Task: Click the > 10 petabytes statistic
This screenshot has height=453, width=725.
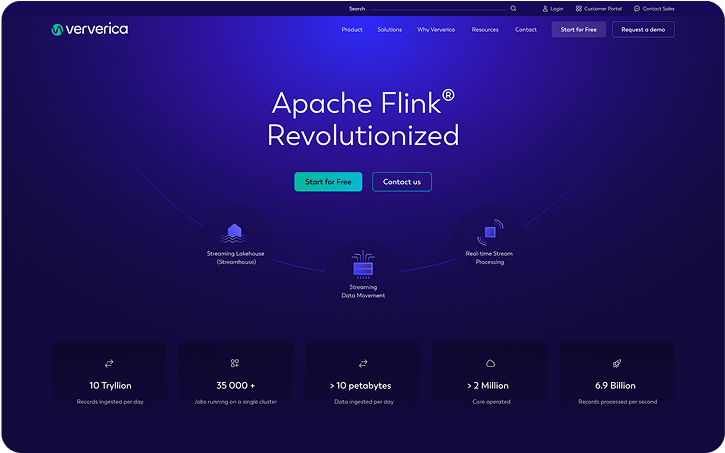Action: click(x=361, y=386)
